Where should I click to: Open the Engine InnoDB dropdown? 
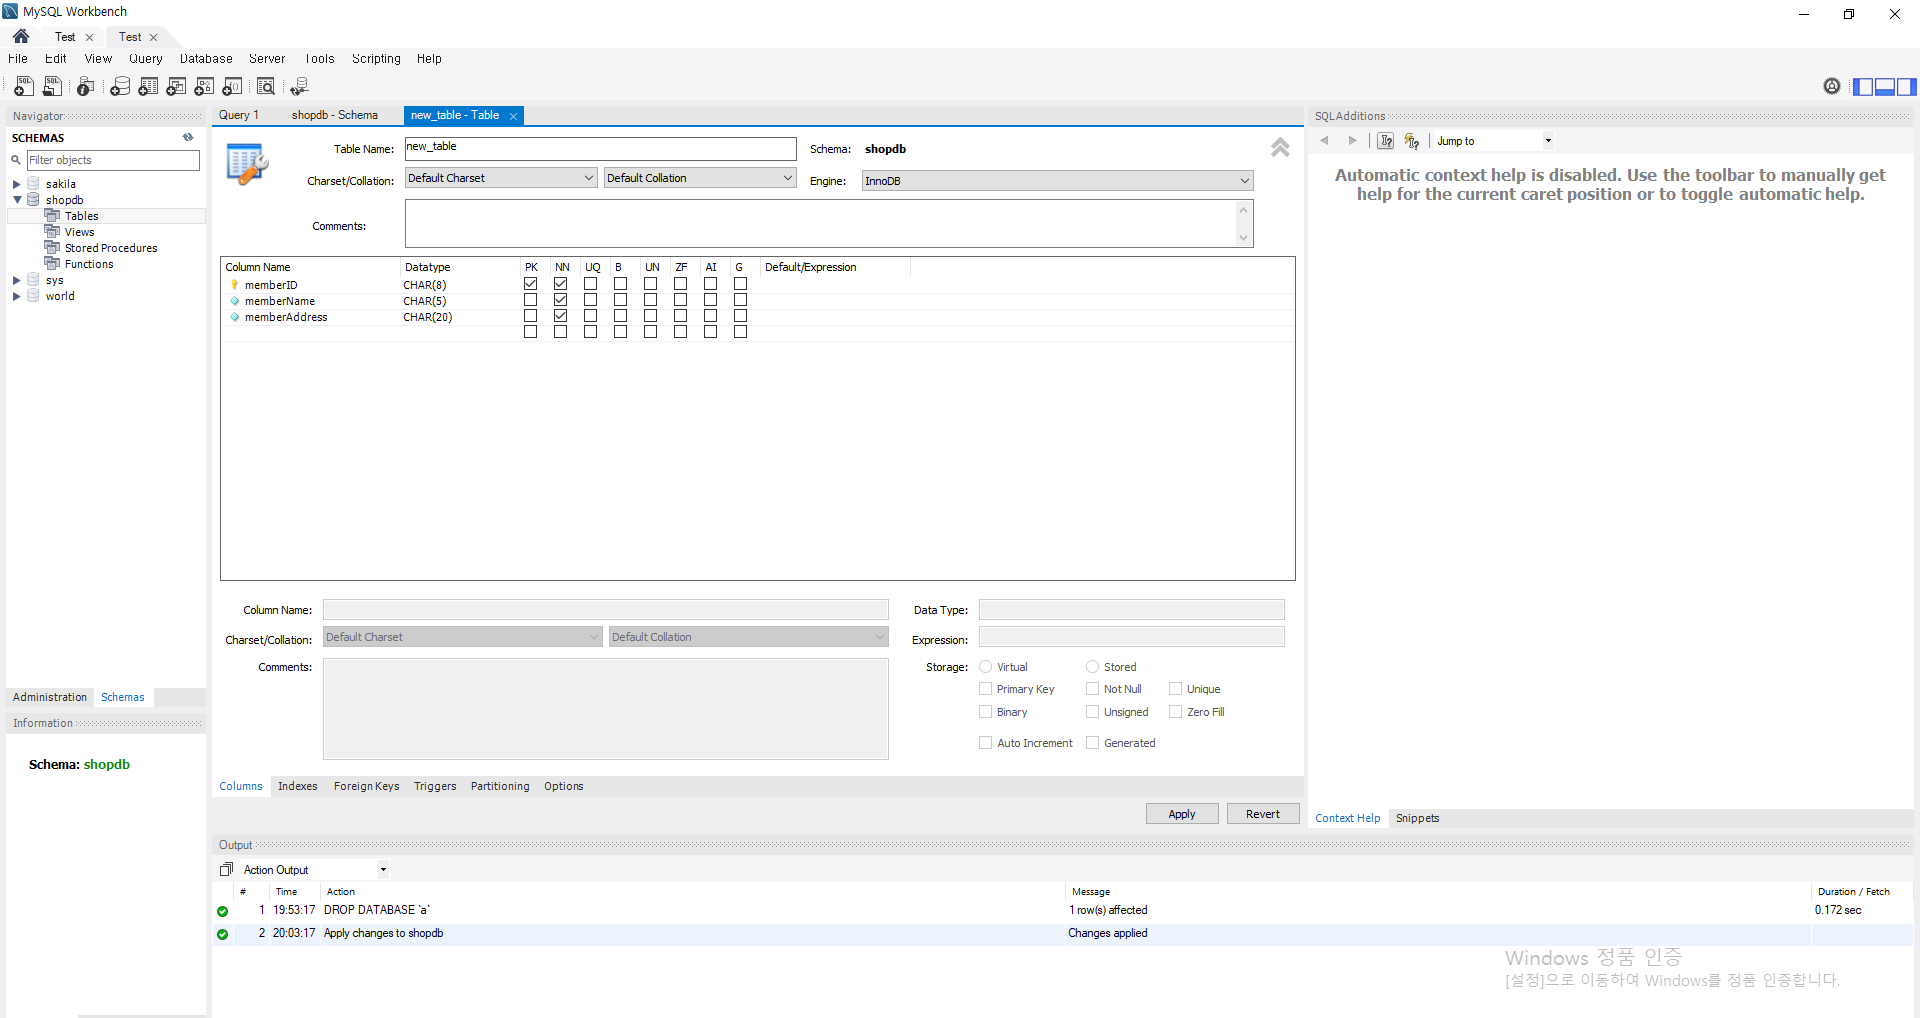(x=1057, y=181)
